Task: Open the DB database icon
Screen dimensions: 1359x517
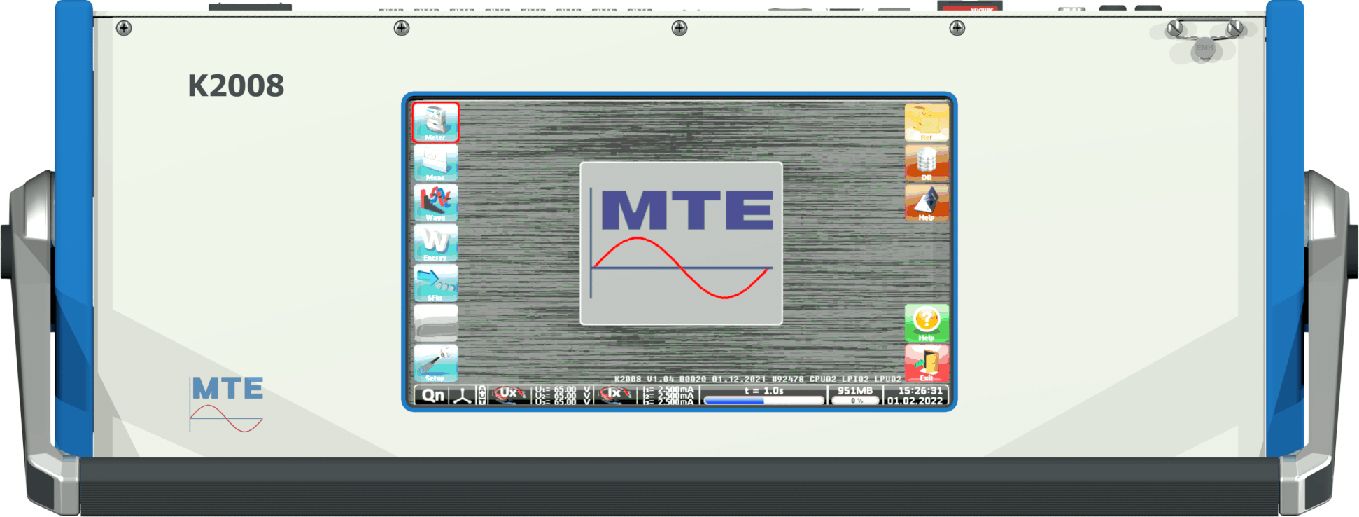Action: (x=927, y=163)
